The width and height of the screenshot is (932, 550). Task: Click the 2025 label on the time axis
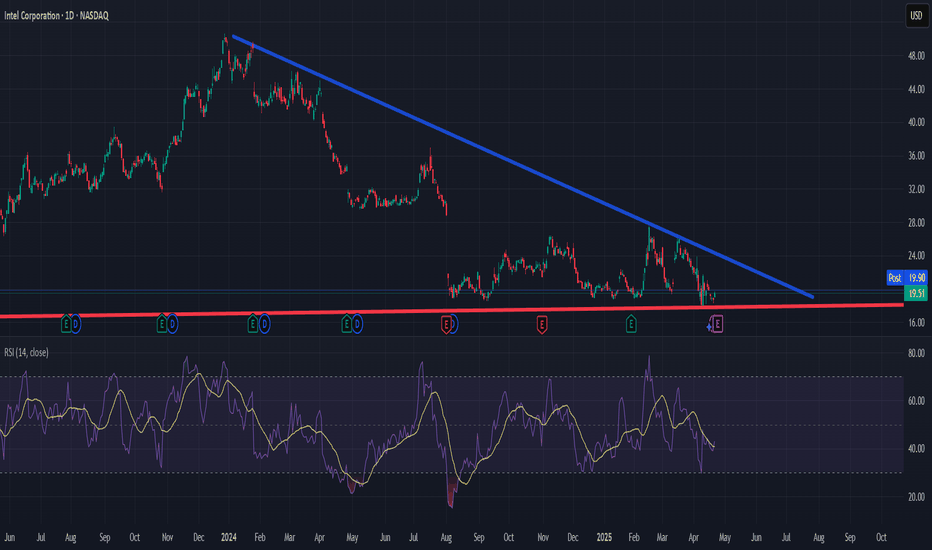tap(604, 537)
